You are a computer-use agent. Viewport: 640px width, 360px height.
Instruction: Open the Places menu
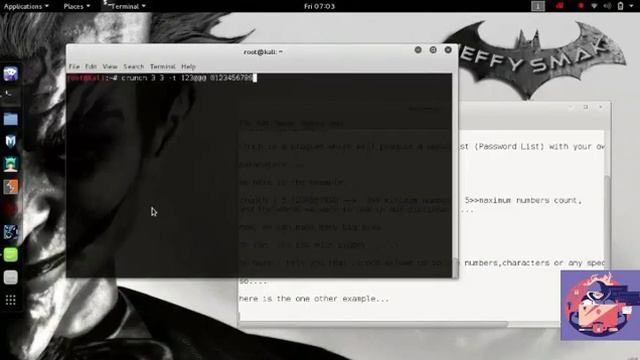pos(77,6)
